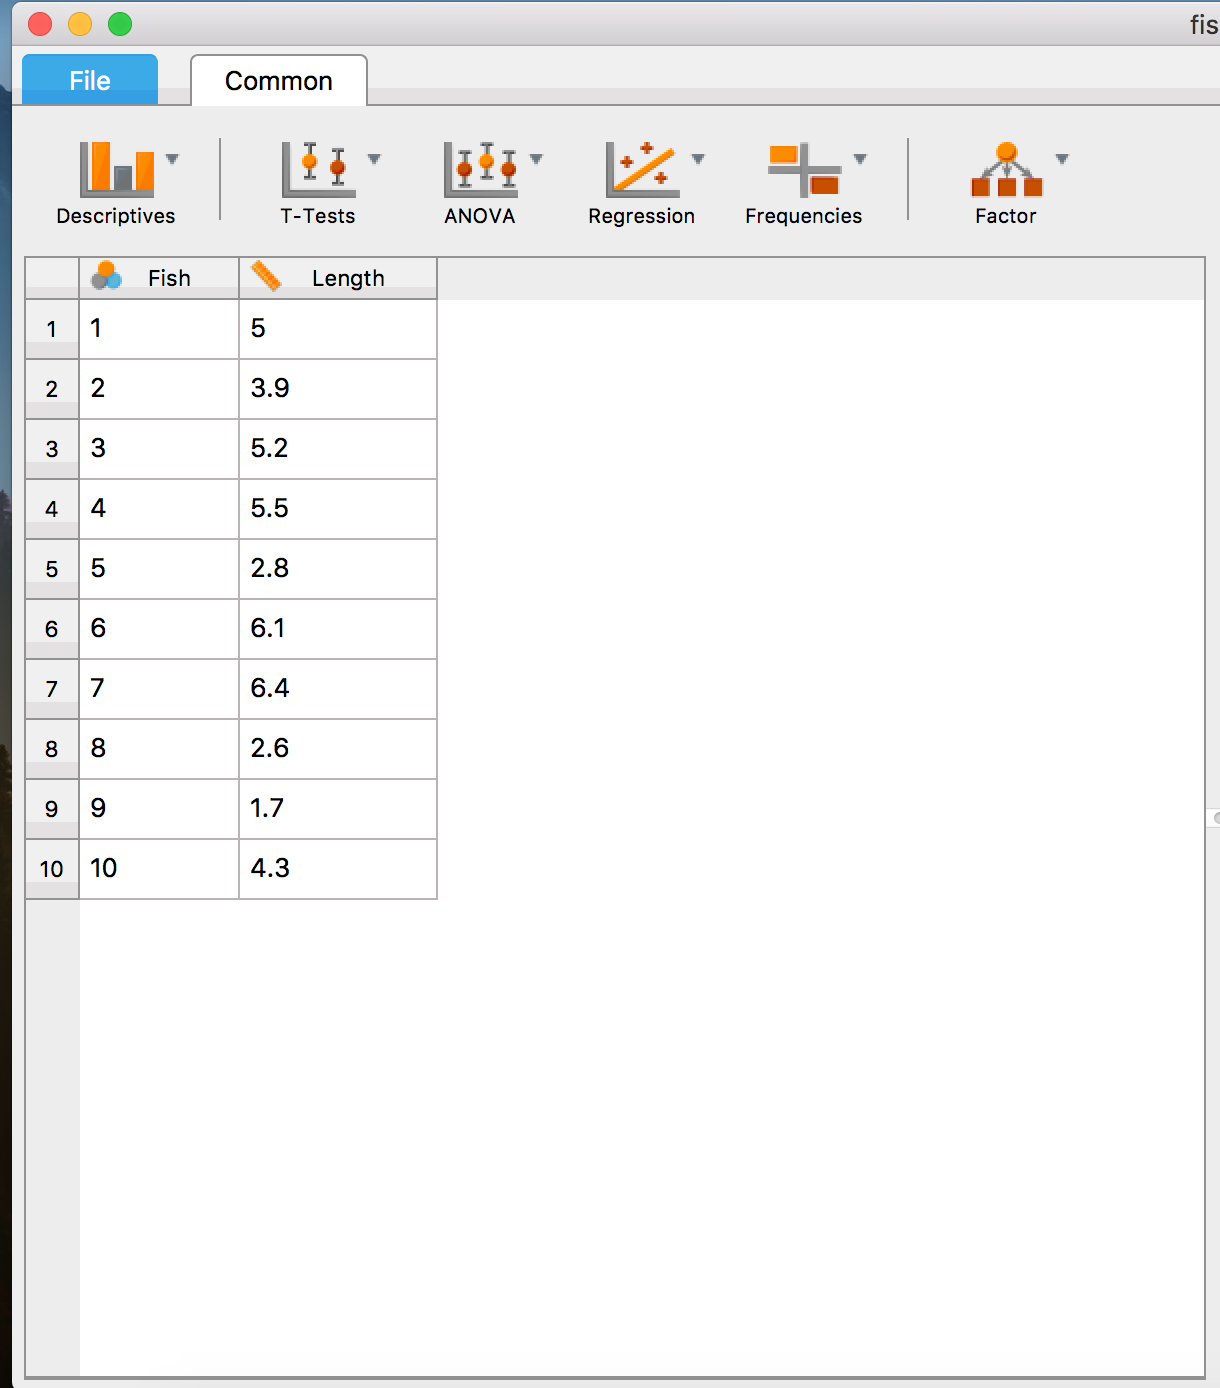Click the nominal type icon beside Fish
The height and width of the screenshot is (1388, 1220).
pyautogui.click(x=106, y=276)
